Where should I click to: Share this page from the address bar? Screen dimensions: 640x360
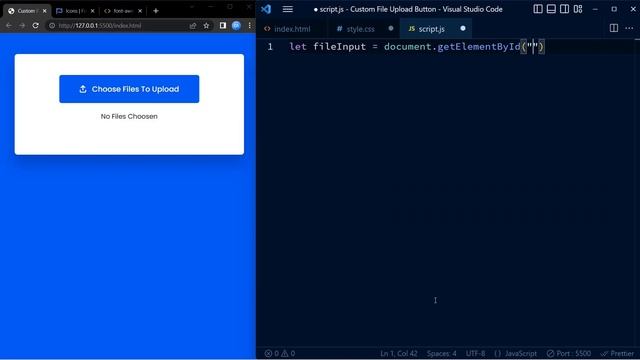193,25
